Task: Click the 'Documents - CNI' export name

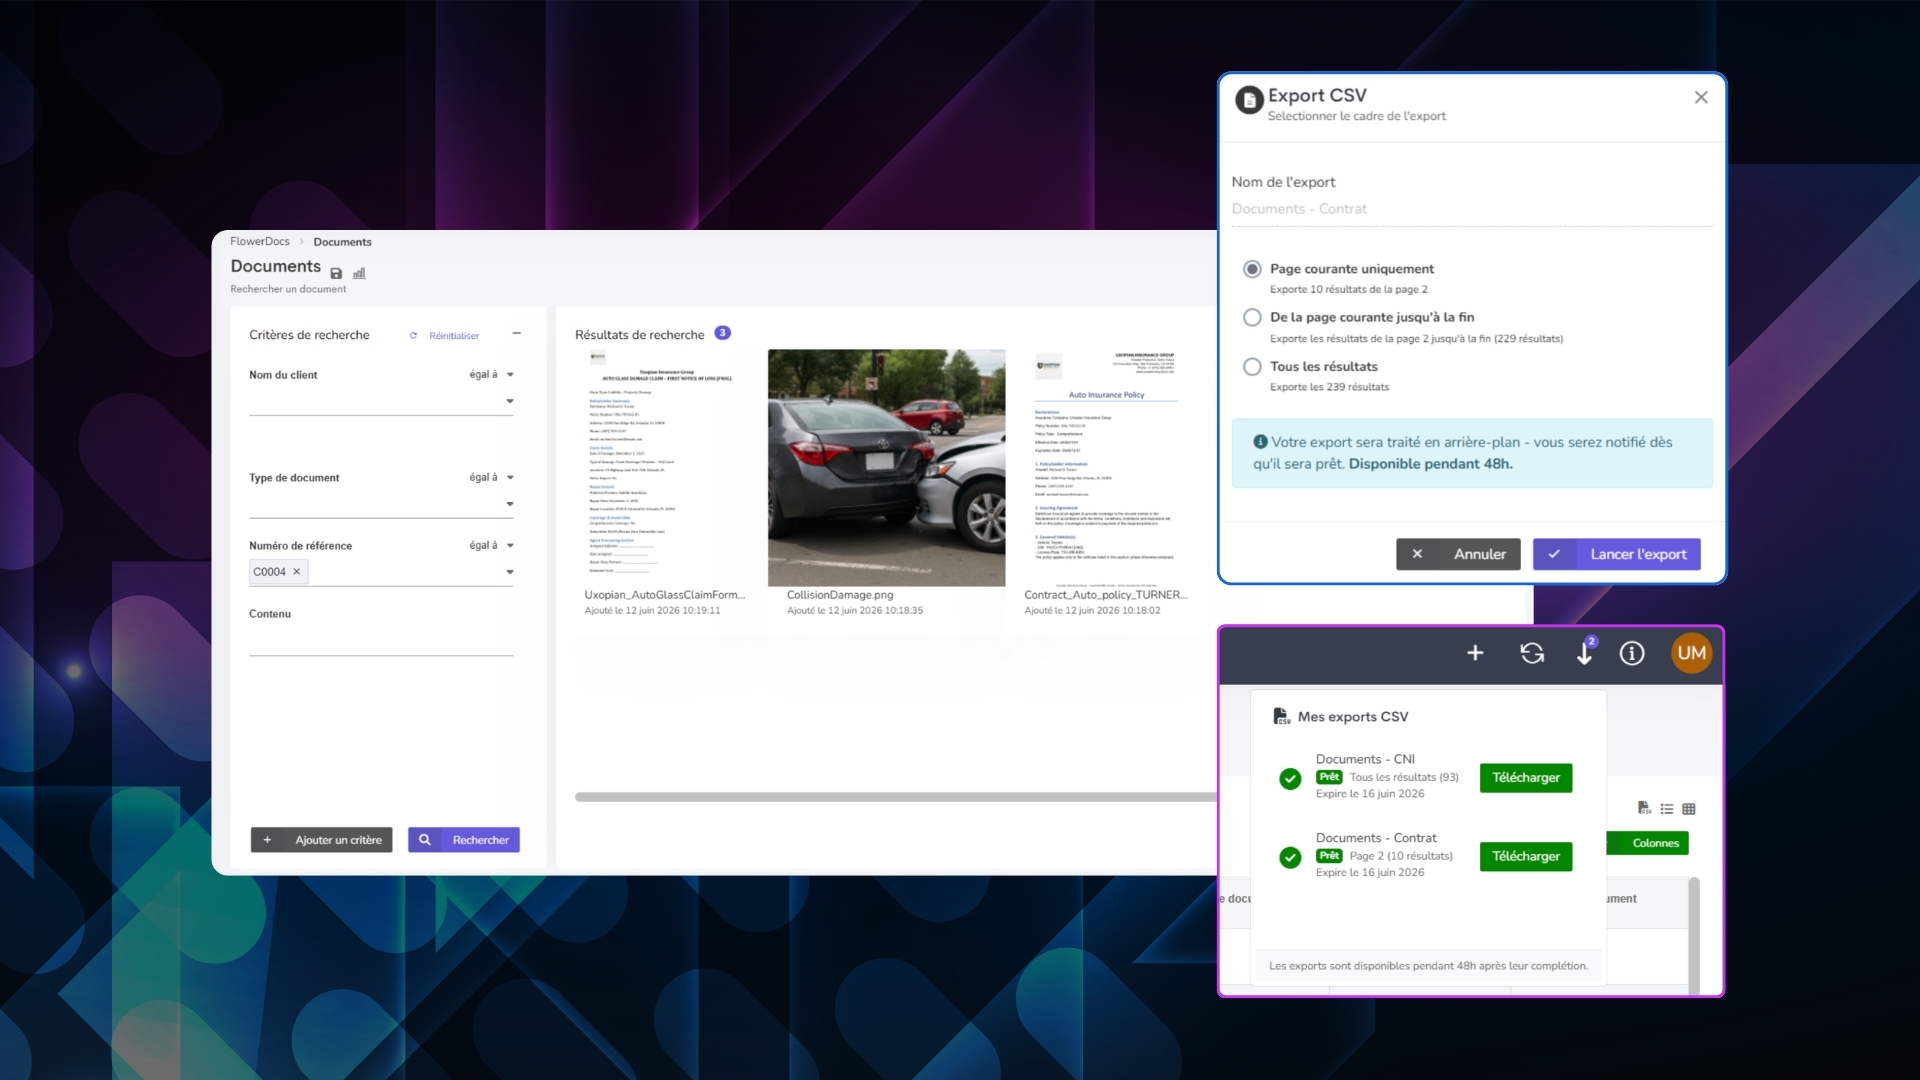Action: click(x=1365, y=759)
